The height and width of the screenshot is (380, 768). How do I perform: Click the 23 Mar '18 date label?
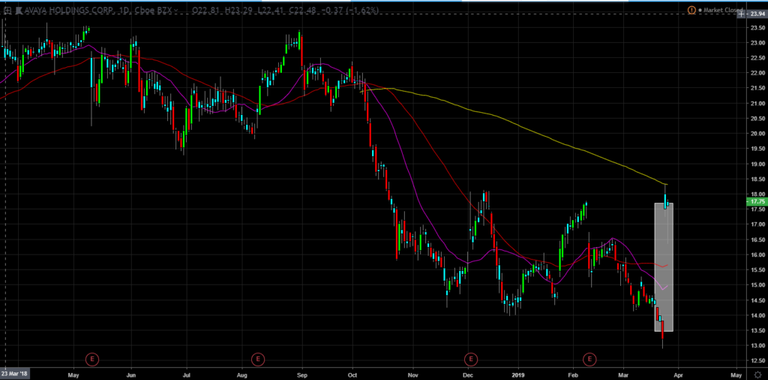[14, 374]
